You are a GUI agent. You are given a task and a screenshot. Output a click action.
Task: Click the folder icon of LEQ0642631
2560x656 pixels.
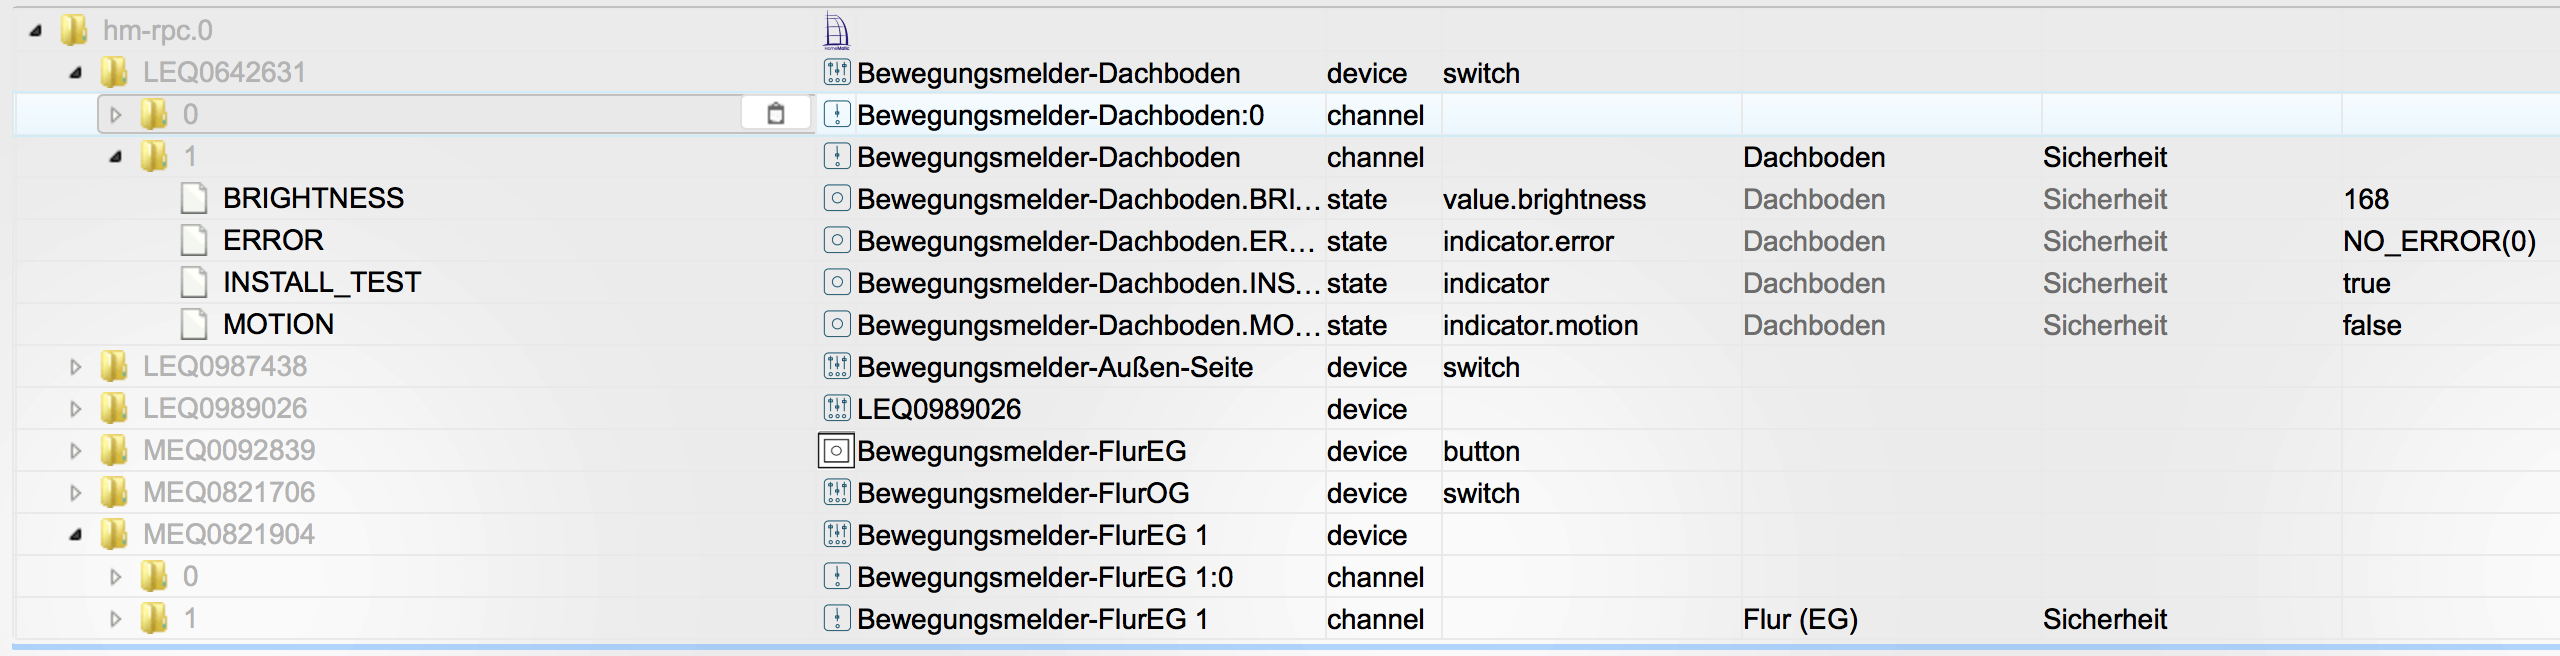(x=114, y=72)
